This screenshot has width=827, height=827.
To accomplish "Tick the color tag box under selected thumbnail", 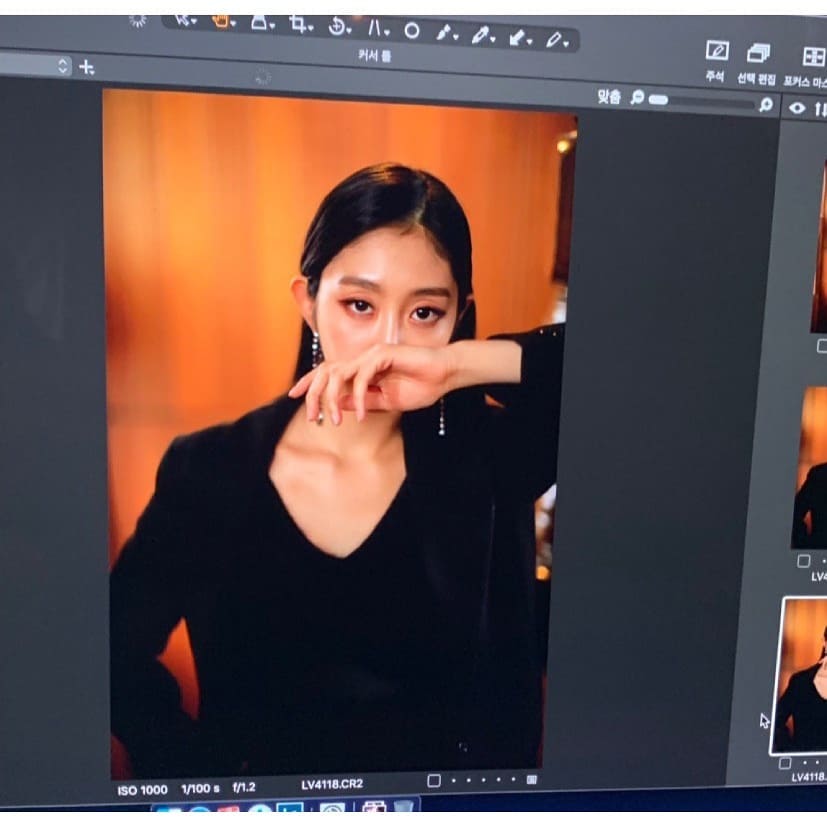I will tap(785, 763).
